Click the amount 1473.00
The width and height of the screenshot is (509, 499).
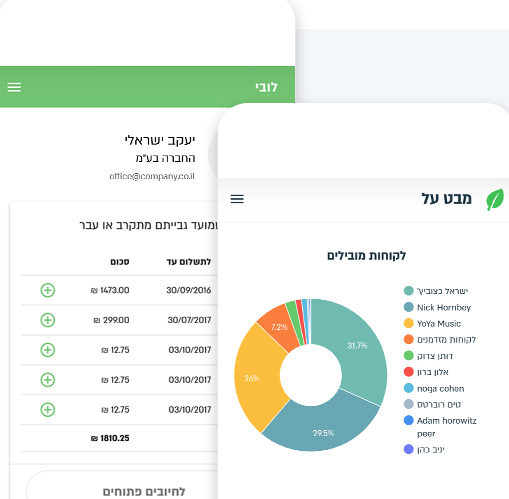click(110, 290)
